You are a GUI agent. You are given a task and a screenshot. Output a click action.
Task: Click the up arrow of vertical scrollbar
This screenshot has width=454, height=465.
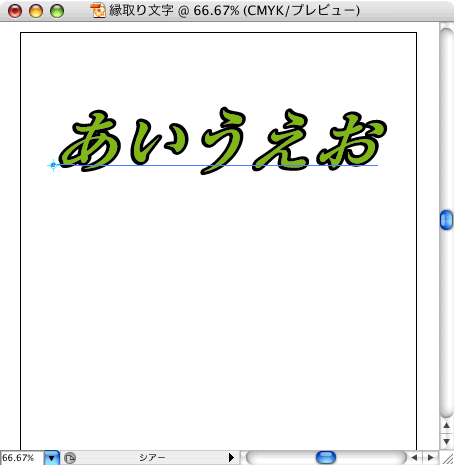point(446,426)
